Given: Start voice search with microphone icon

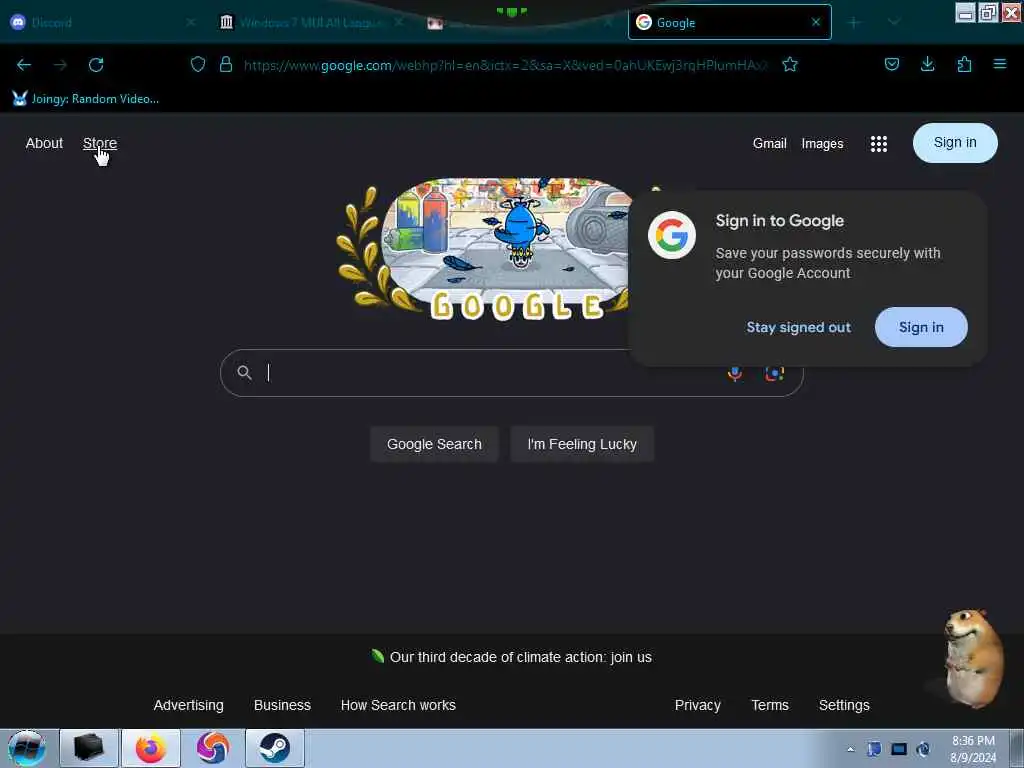Looking at the screenshot, I should pos(735,374).
